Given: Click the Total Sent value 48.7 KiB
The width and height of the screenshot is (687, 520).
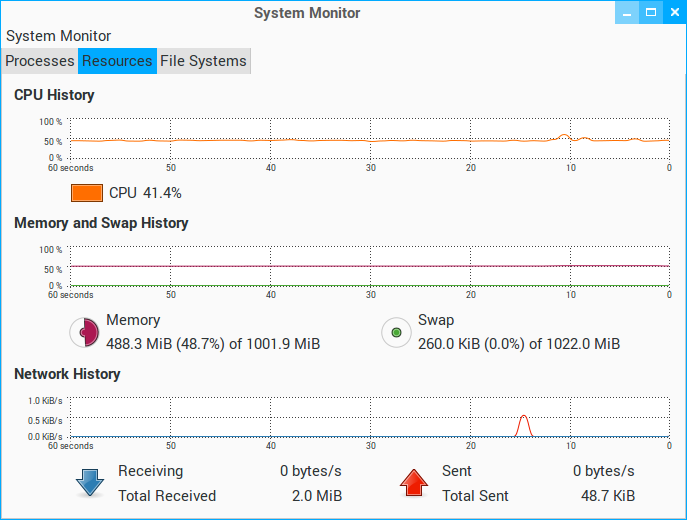Looking at the screenshot, I should click(x=610, y=496).
